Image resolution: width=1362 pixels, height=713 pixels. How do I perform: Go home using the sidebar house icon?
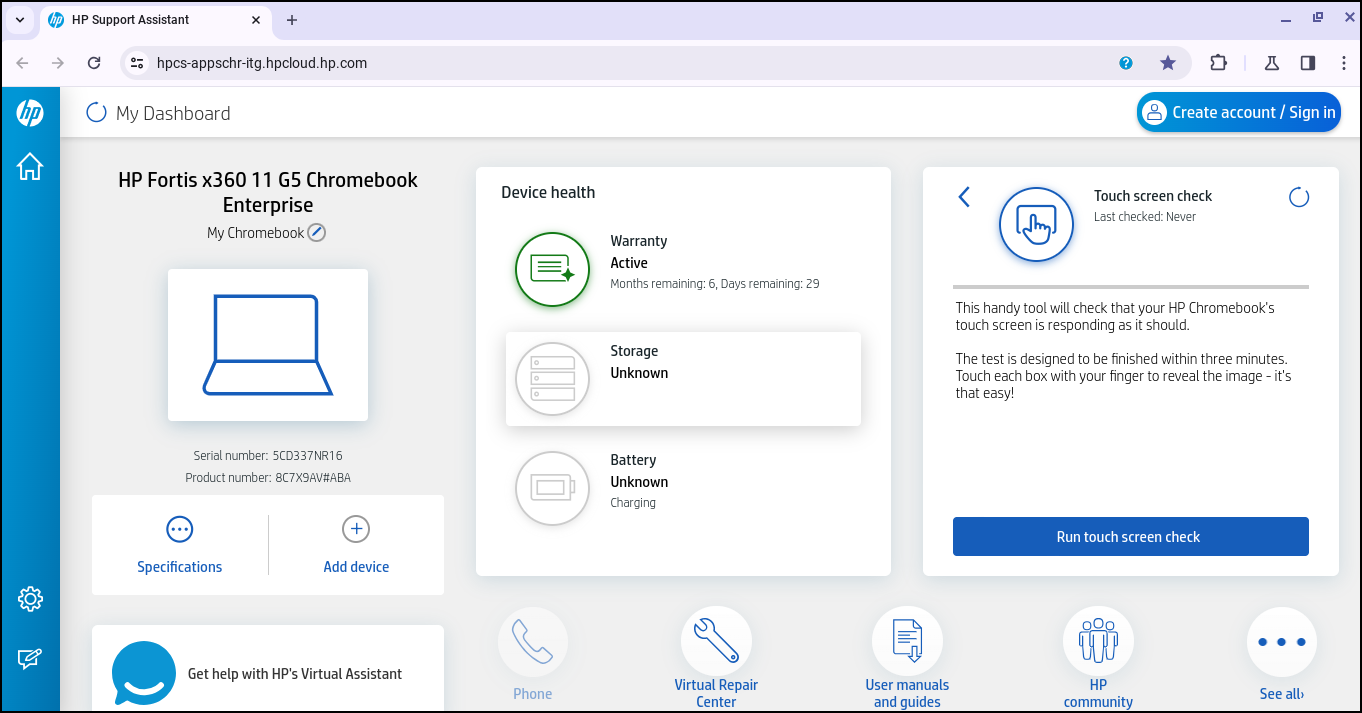[x=30, y=167]
